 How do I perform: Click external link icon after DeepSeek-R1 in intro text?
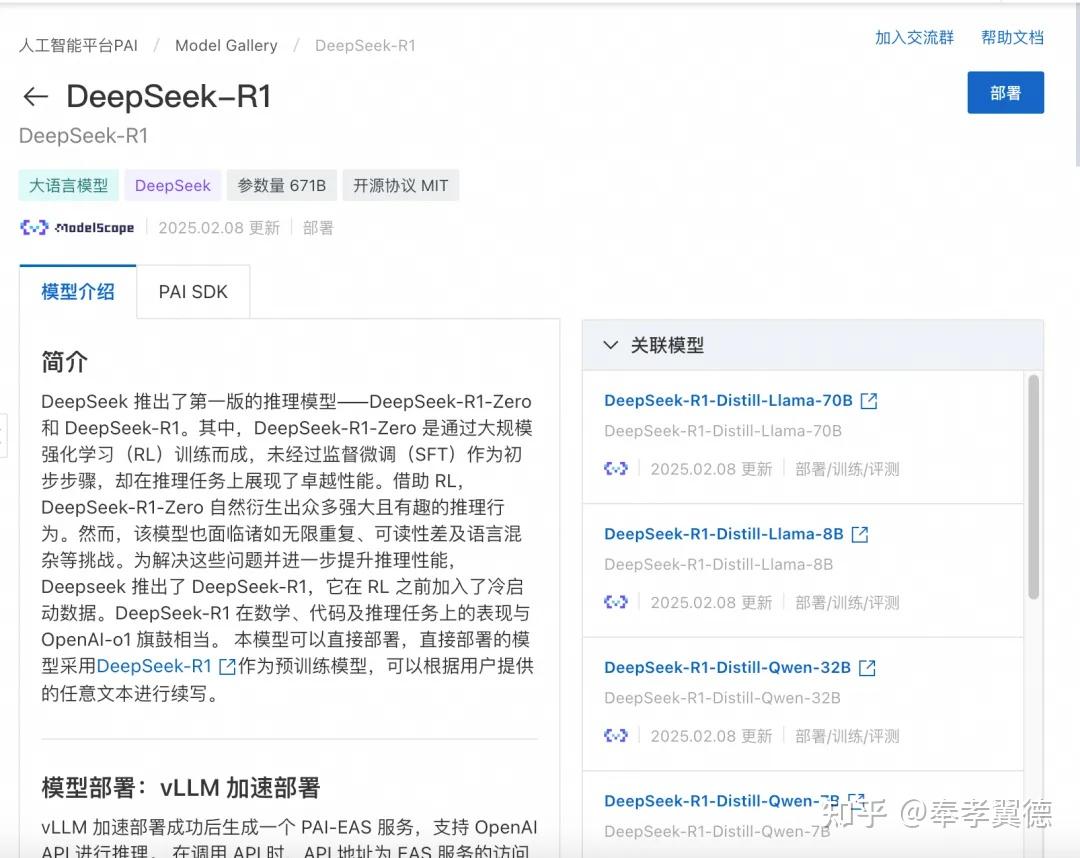pyautogui.click(x=229, y=666)
